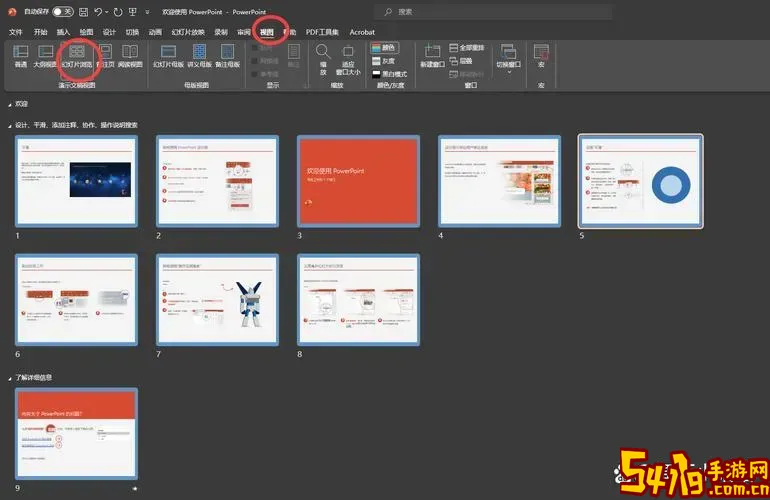The image size is (770, 500).
Task: Click the Save icon in title bar
Action: pos(84,12)
